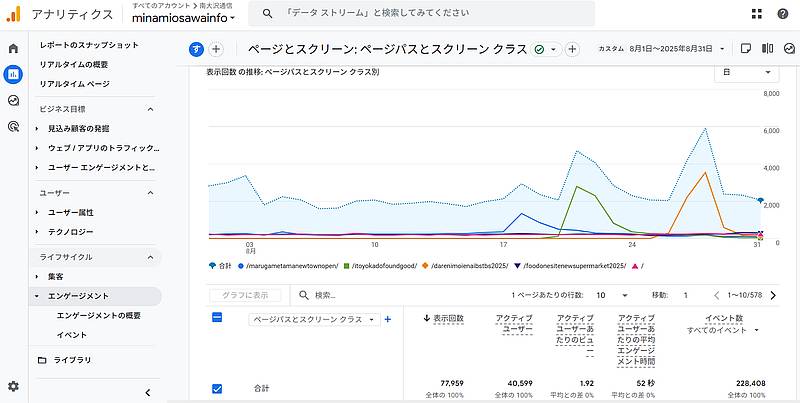The height and width of the screenshot is (403, 800).
Task: Click the annotations note icon in report toolbar
Action: coord(745,48)
